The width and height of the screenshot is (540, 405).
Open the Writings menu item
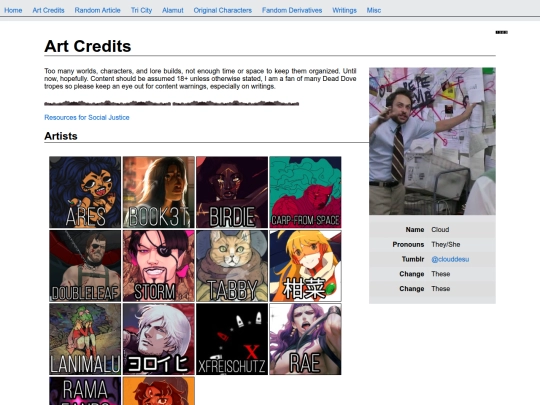pyautogui.click(x=344, y=10)
